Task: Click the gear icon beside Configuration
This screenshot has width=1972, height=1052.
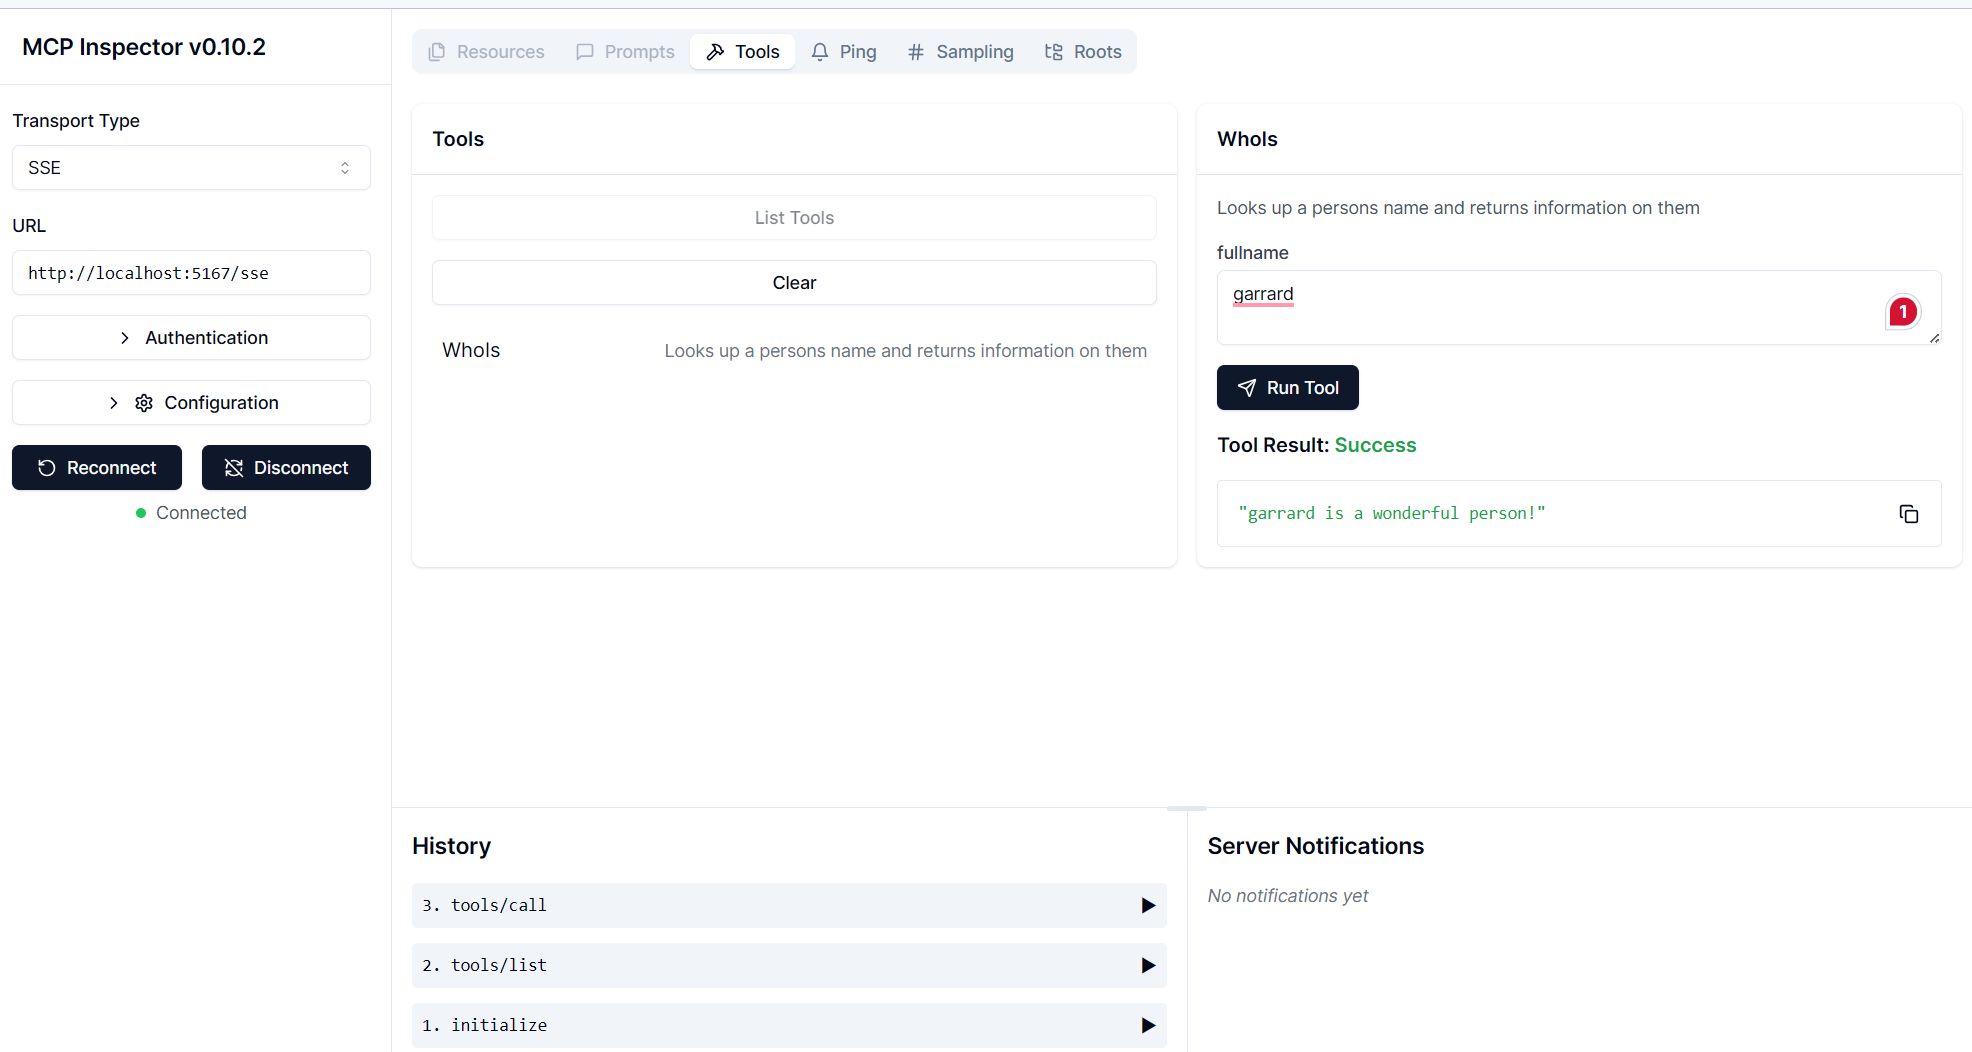Action: pyautogui.click(x=144, y=403)
